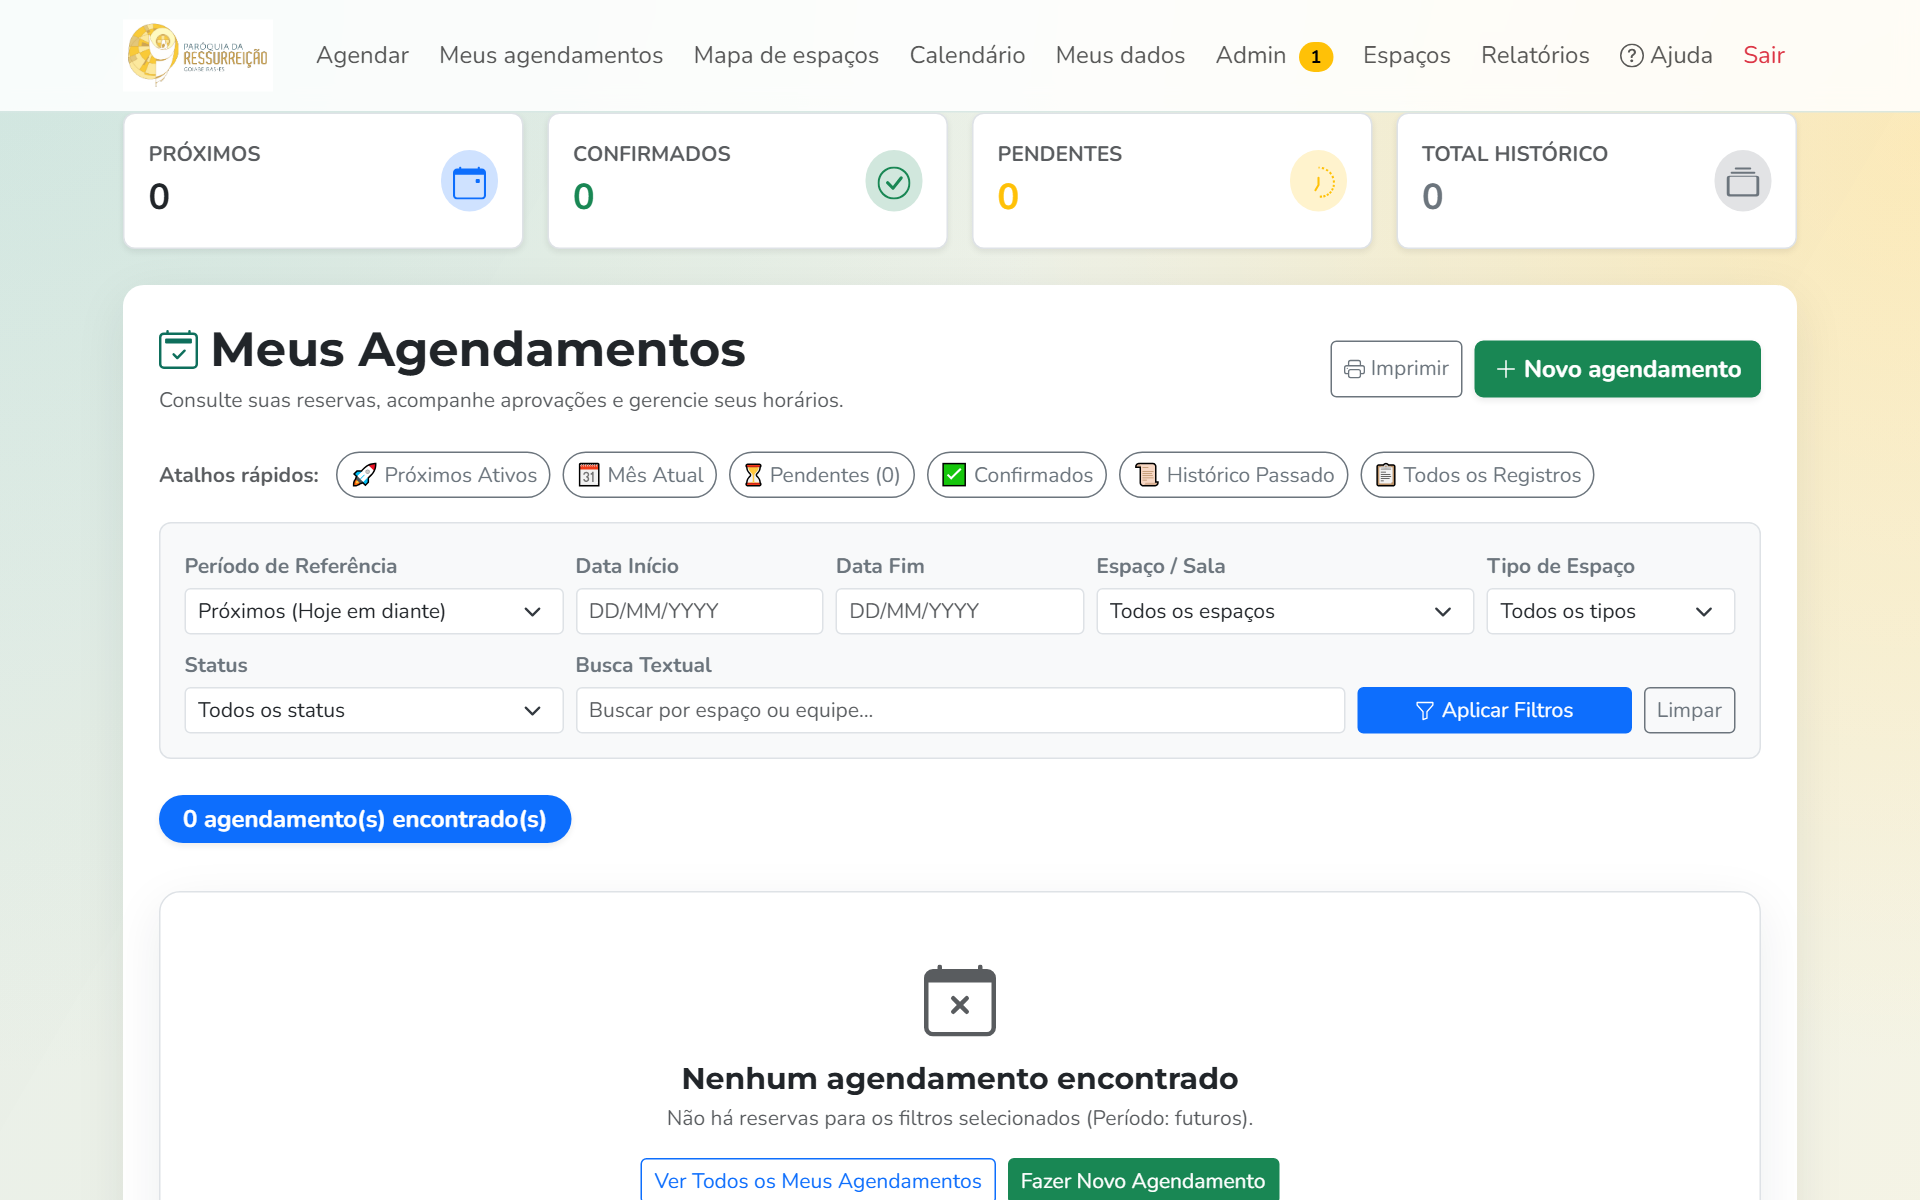Image resolution: width=1920 pixels, height=1200 pixels.
Task: Click the yellow clock icon in Pendentes card
Action: click(x=1318, y=181)
